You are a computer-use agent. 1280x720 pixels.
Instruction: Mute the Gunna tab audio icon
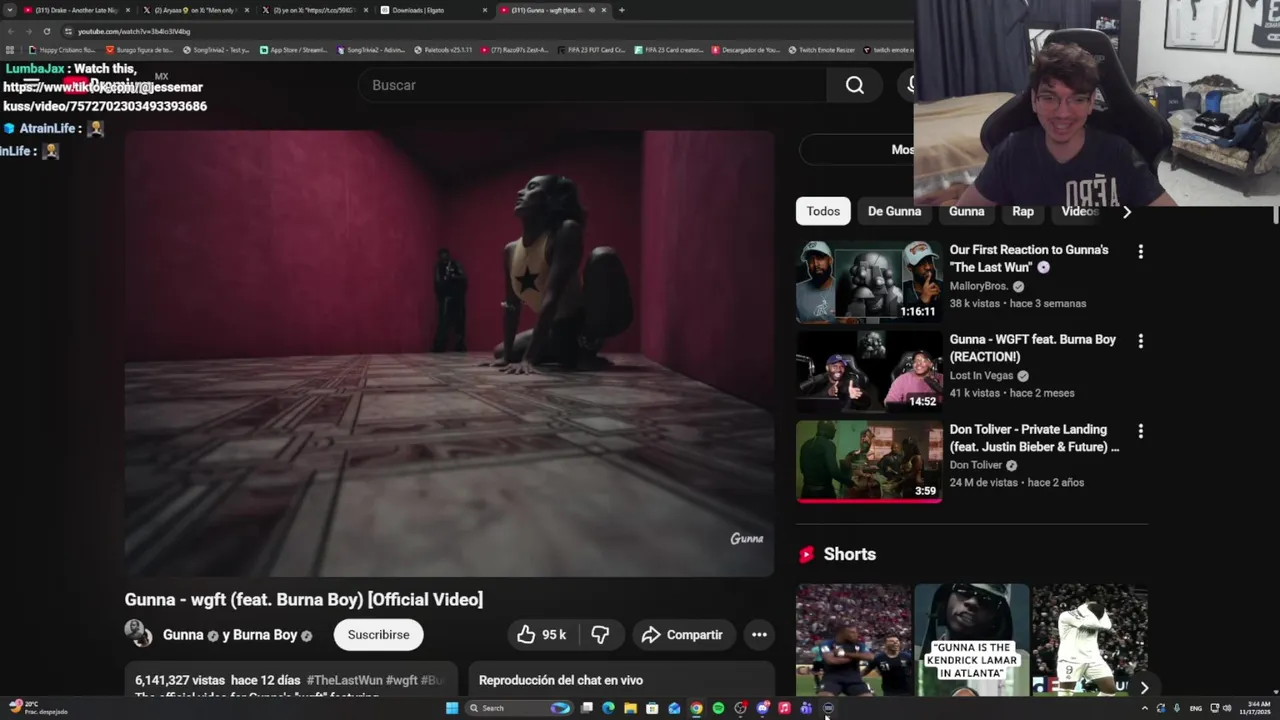tap(592, 10)
